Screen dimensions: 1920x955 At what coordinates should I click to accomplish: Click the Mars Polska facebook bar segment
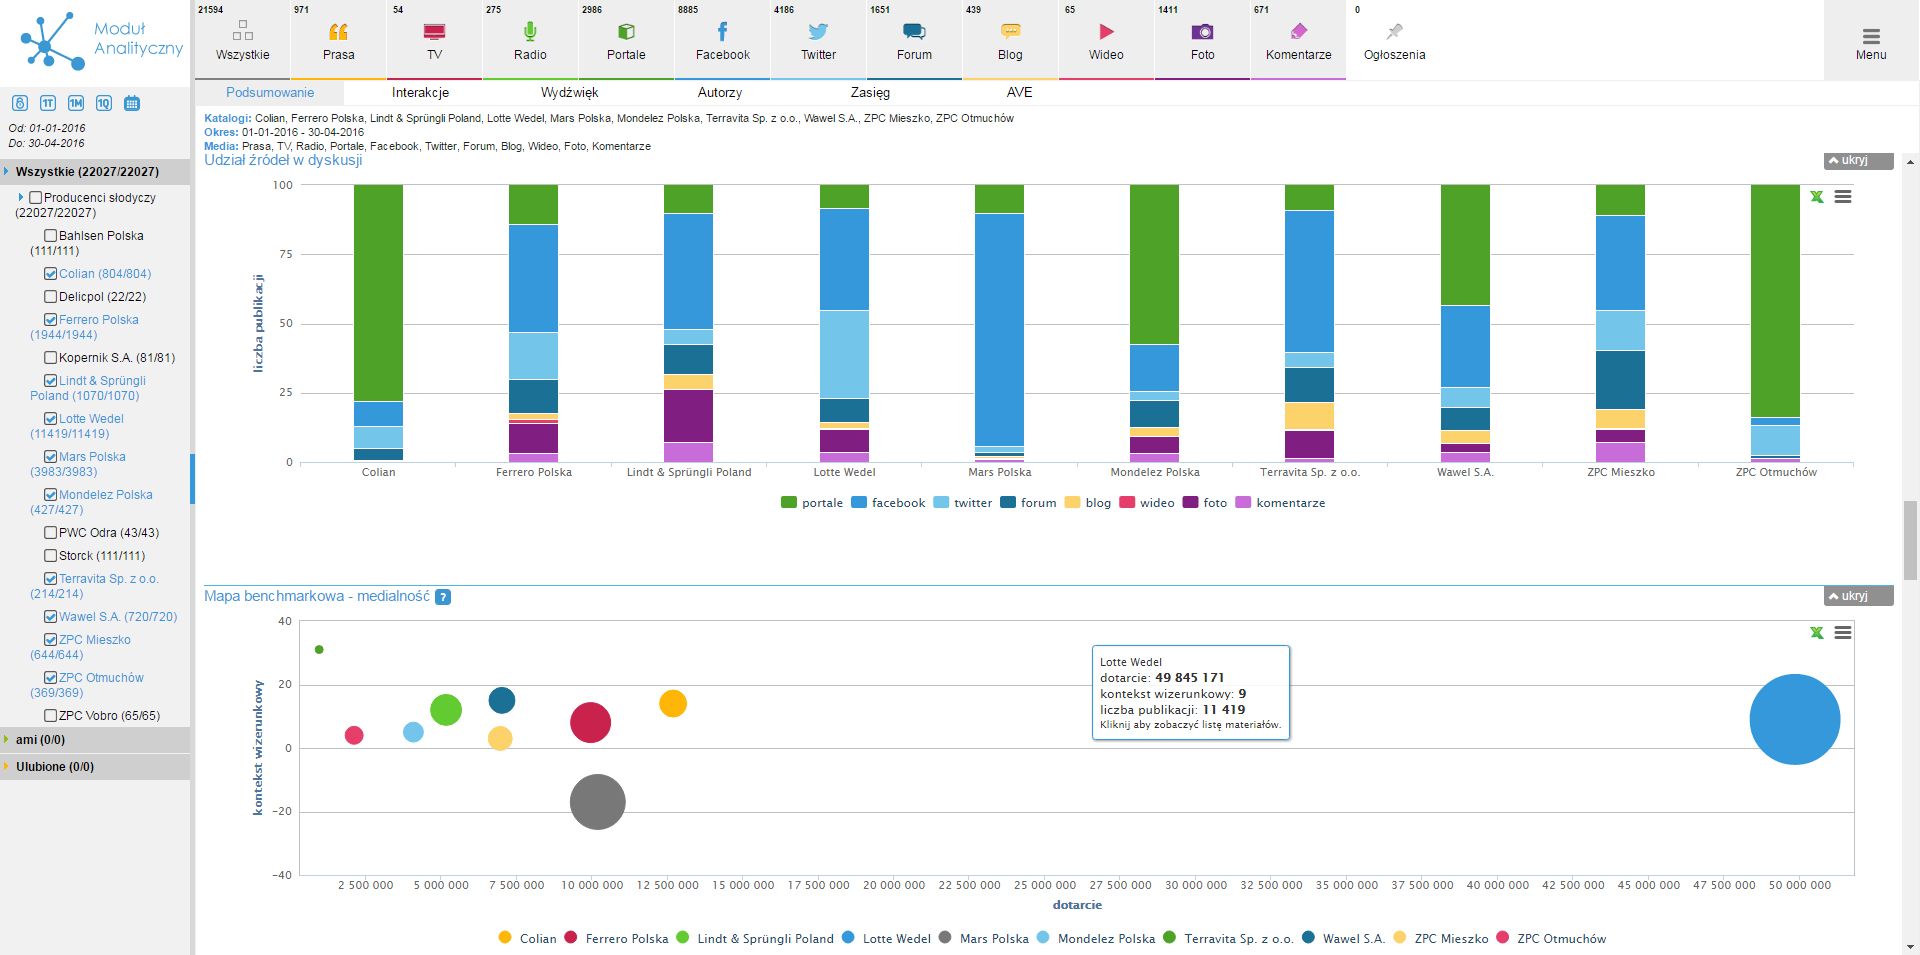click(999, 330)
